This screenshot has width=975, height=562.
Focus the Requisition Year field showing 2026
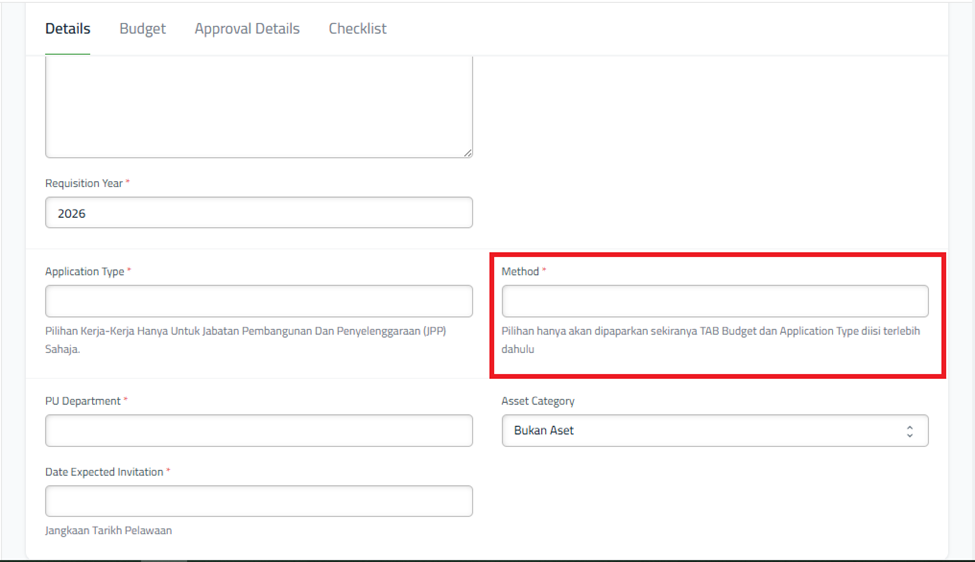click(x=258, y=213)
